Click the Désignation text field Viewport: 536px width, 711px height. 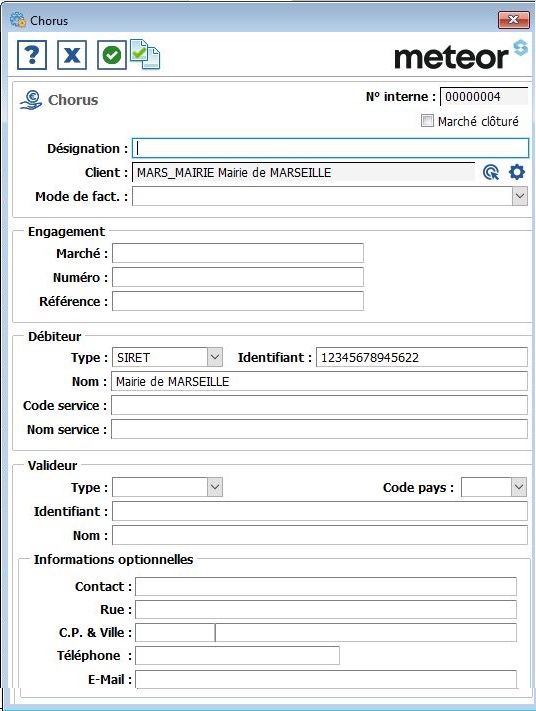330,148
